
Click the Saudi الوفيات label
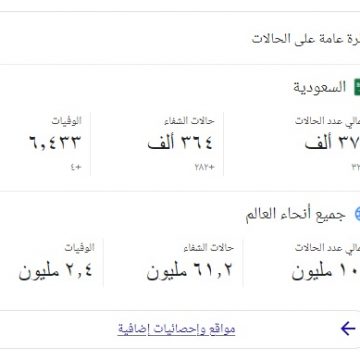pyautogui.click(x=66, y=121)
